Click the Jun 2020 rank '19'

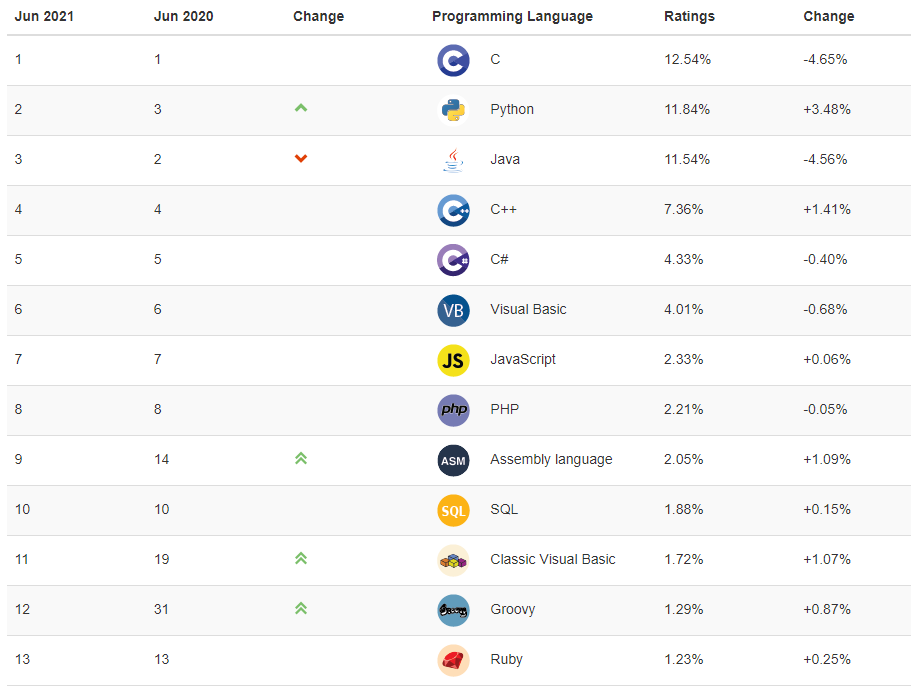162,559
